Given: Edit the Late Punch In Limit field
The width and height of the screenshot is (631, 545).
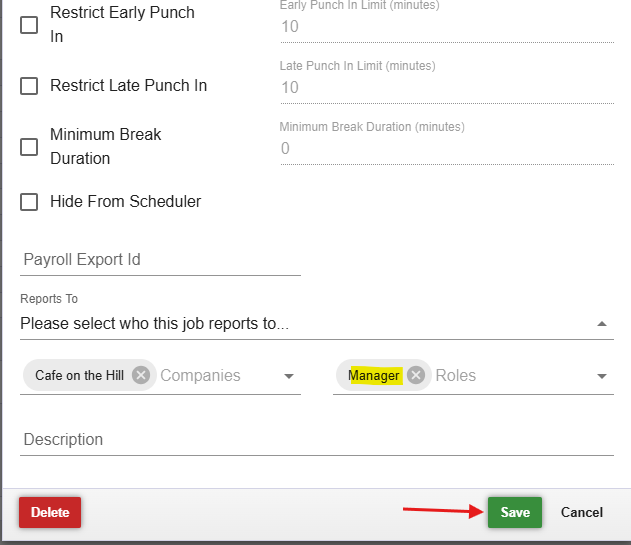Looking at the screenshot, I should click(x=446, y=88).
